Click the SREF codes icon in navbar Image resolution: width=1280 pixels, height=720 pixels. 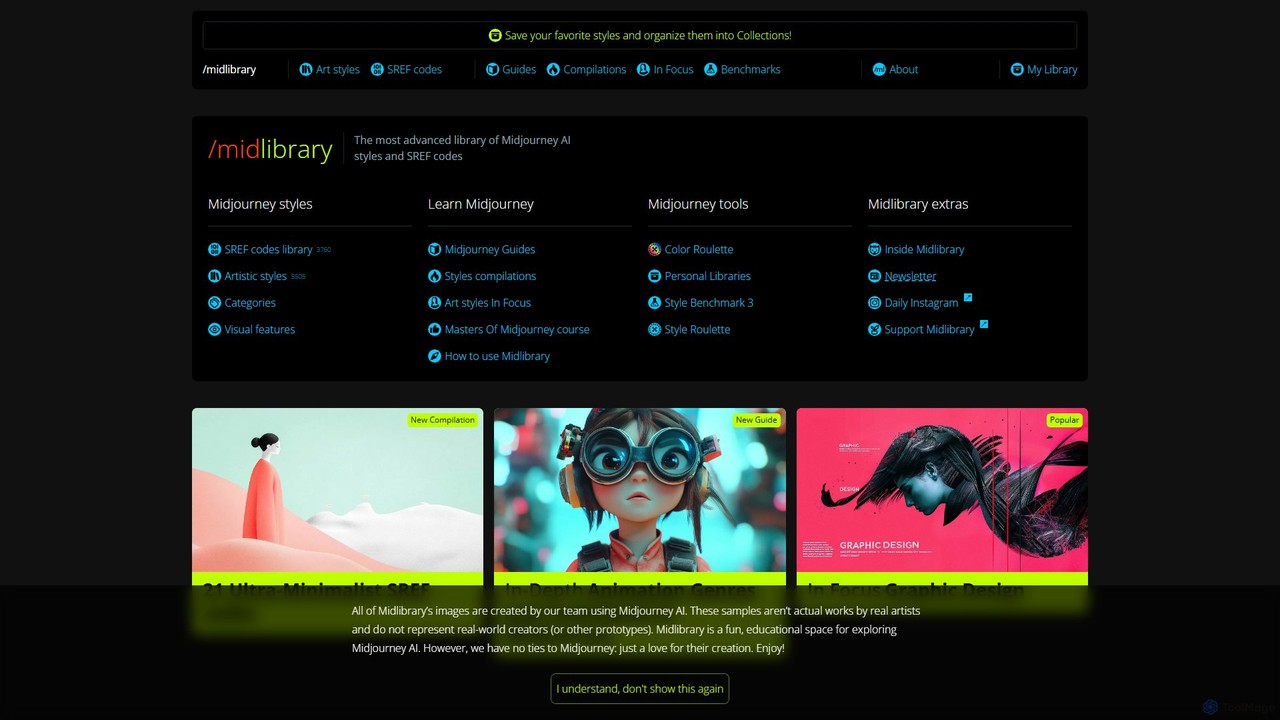(377, 69)
